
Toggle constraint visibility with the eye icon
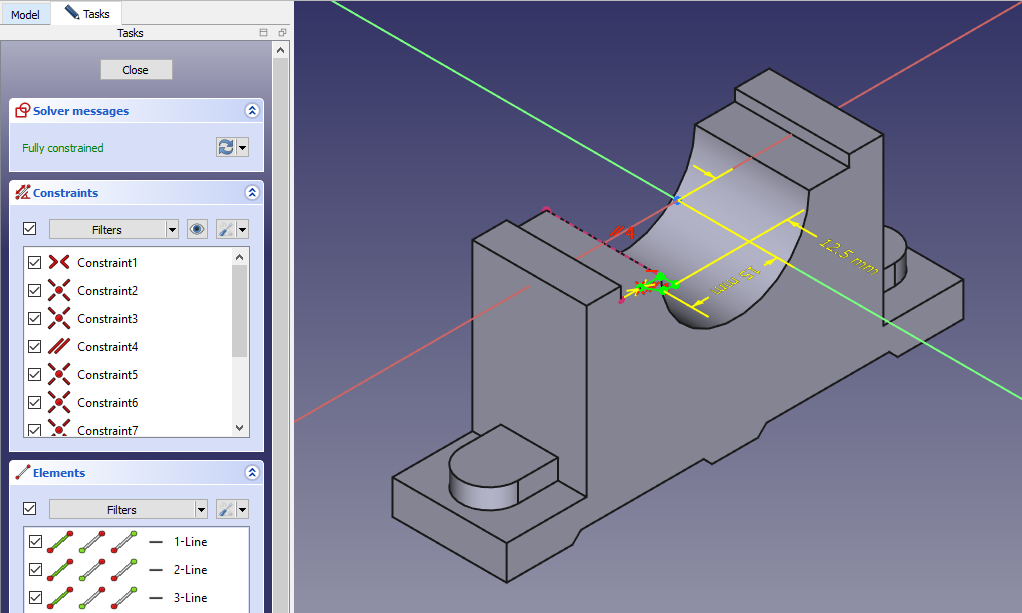(197, 229)
